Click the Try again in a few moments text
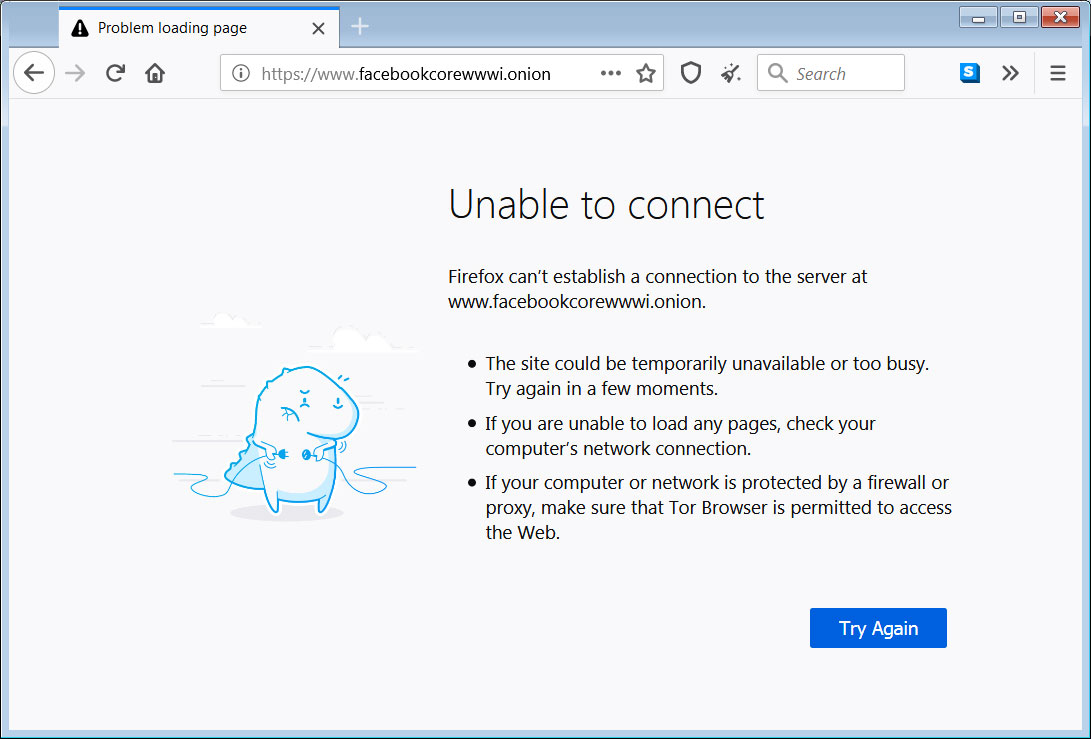The height and width of the screenshot is (739, 1091). [x=601, y=388]
